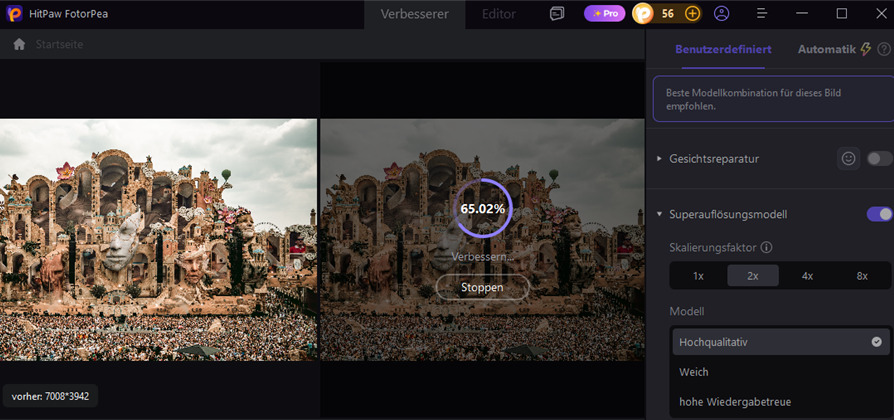Disable the Superauflösungsmodell toggle
Viewport: 894px width, 420px height.
pos(879,214)
